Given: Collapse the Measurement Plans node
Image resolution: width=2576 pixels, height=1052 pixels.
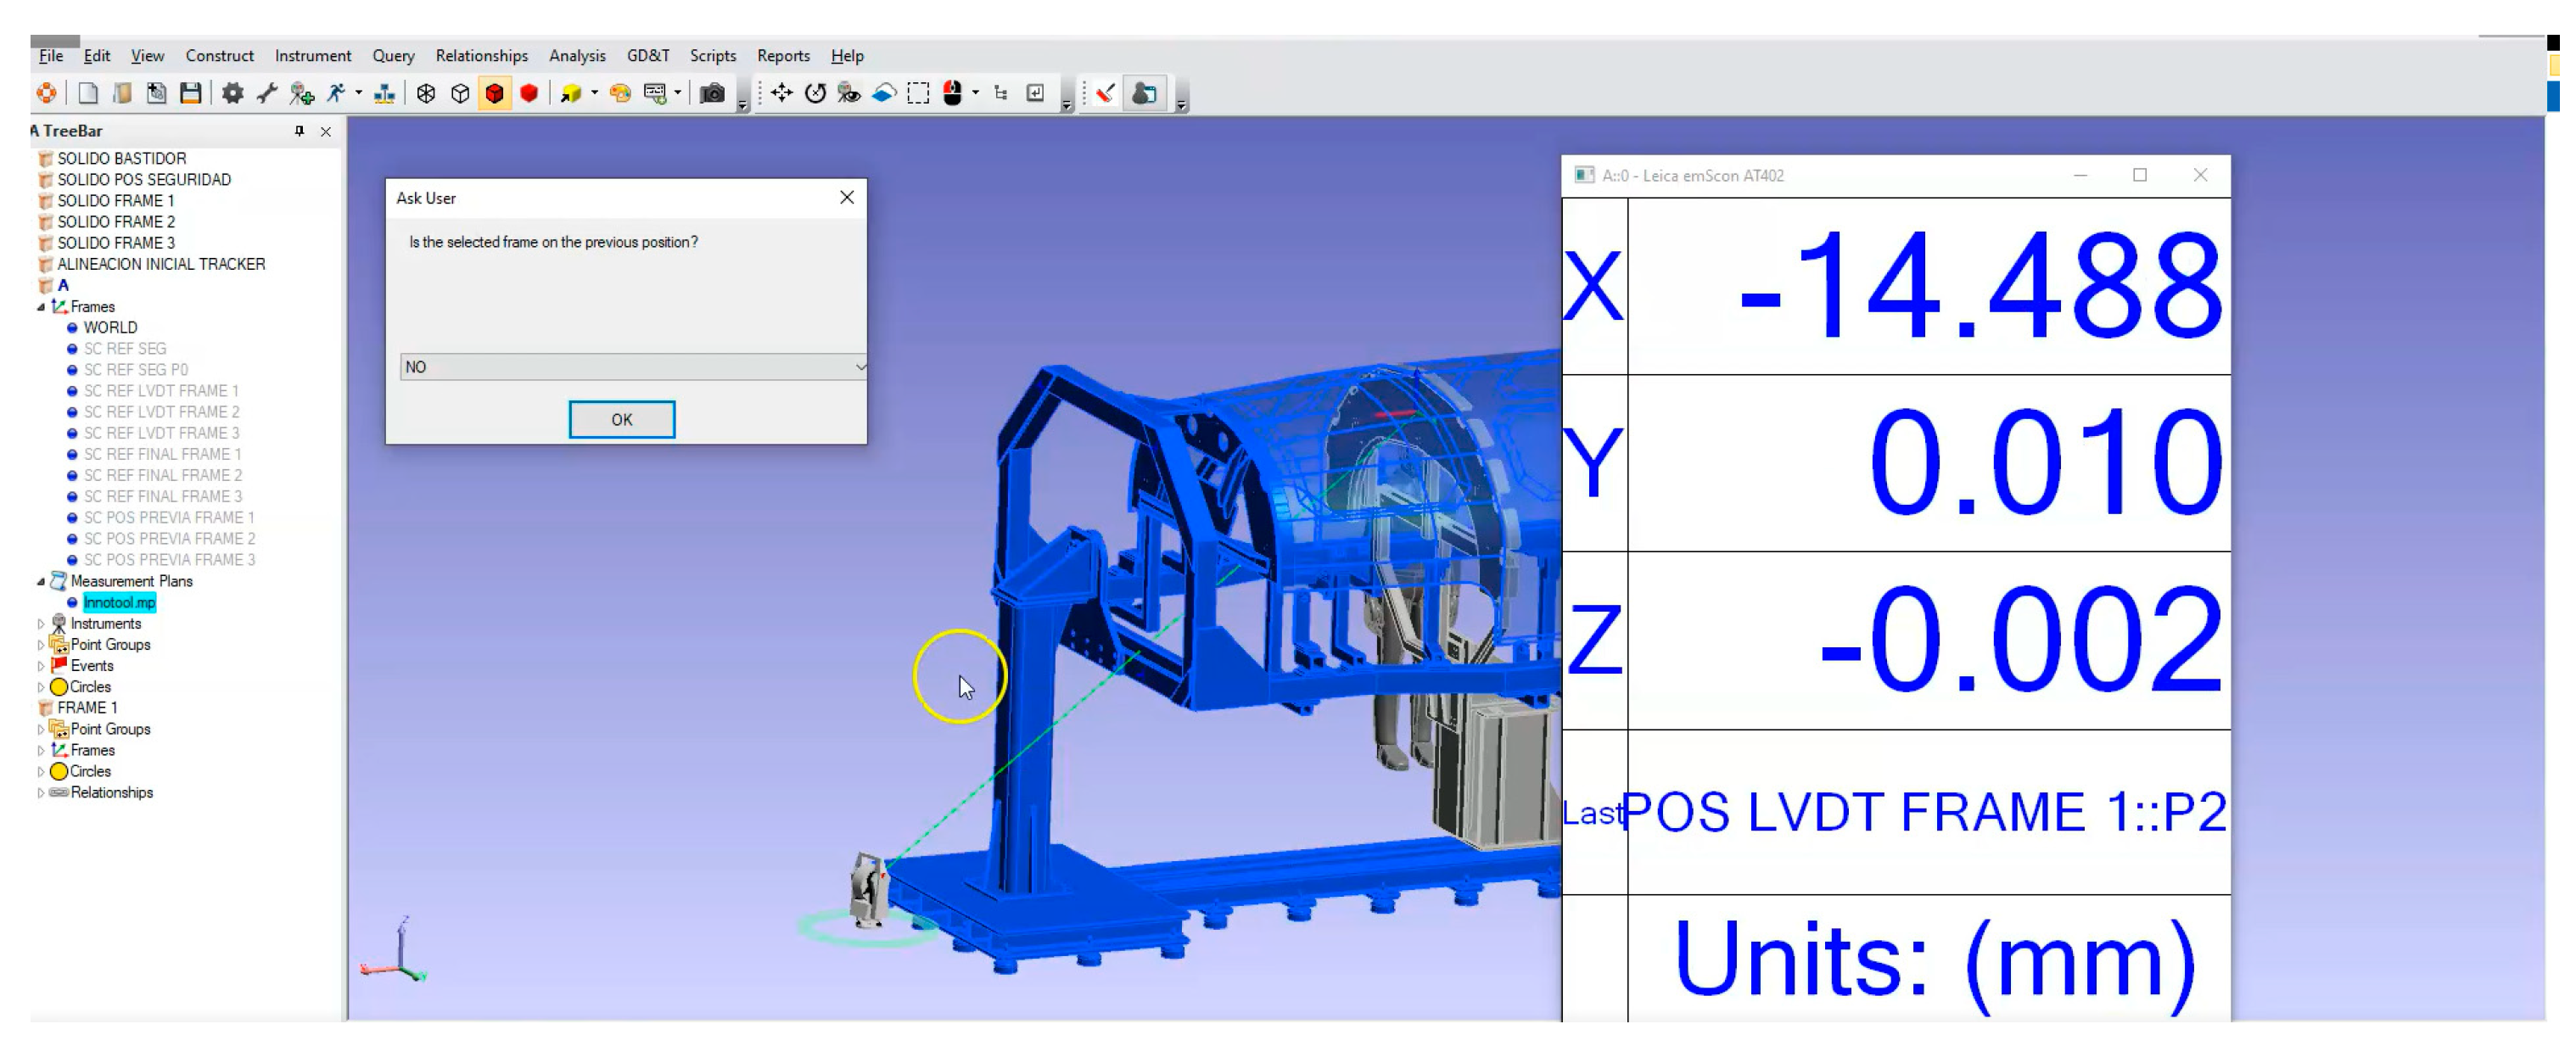Looking at the screenshot, I should (41, 581).
